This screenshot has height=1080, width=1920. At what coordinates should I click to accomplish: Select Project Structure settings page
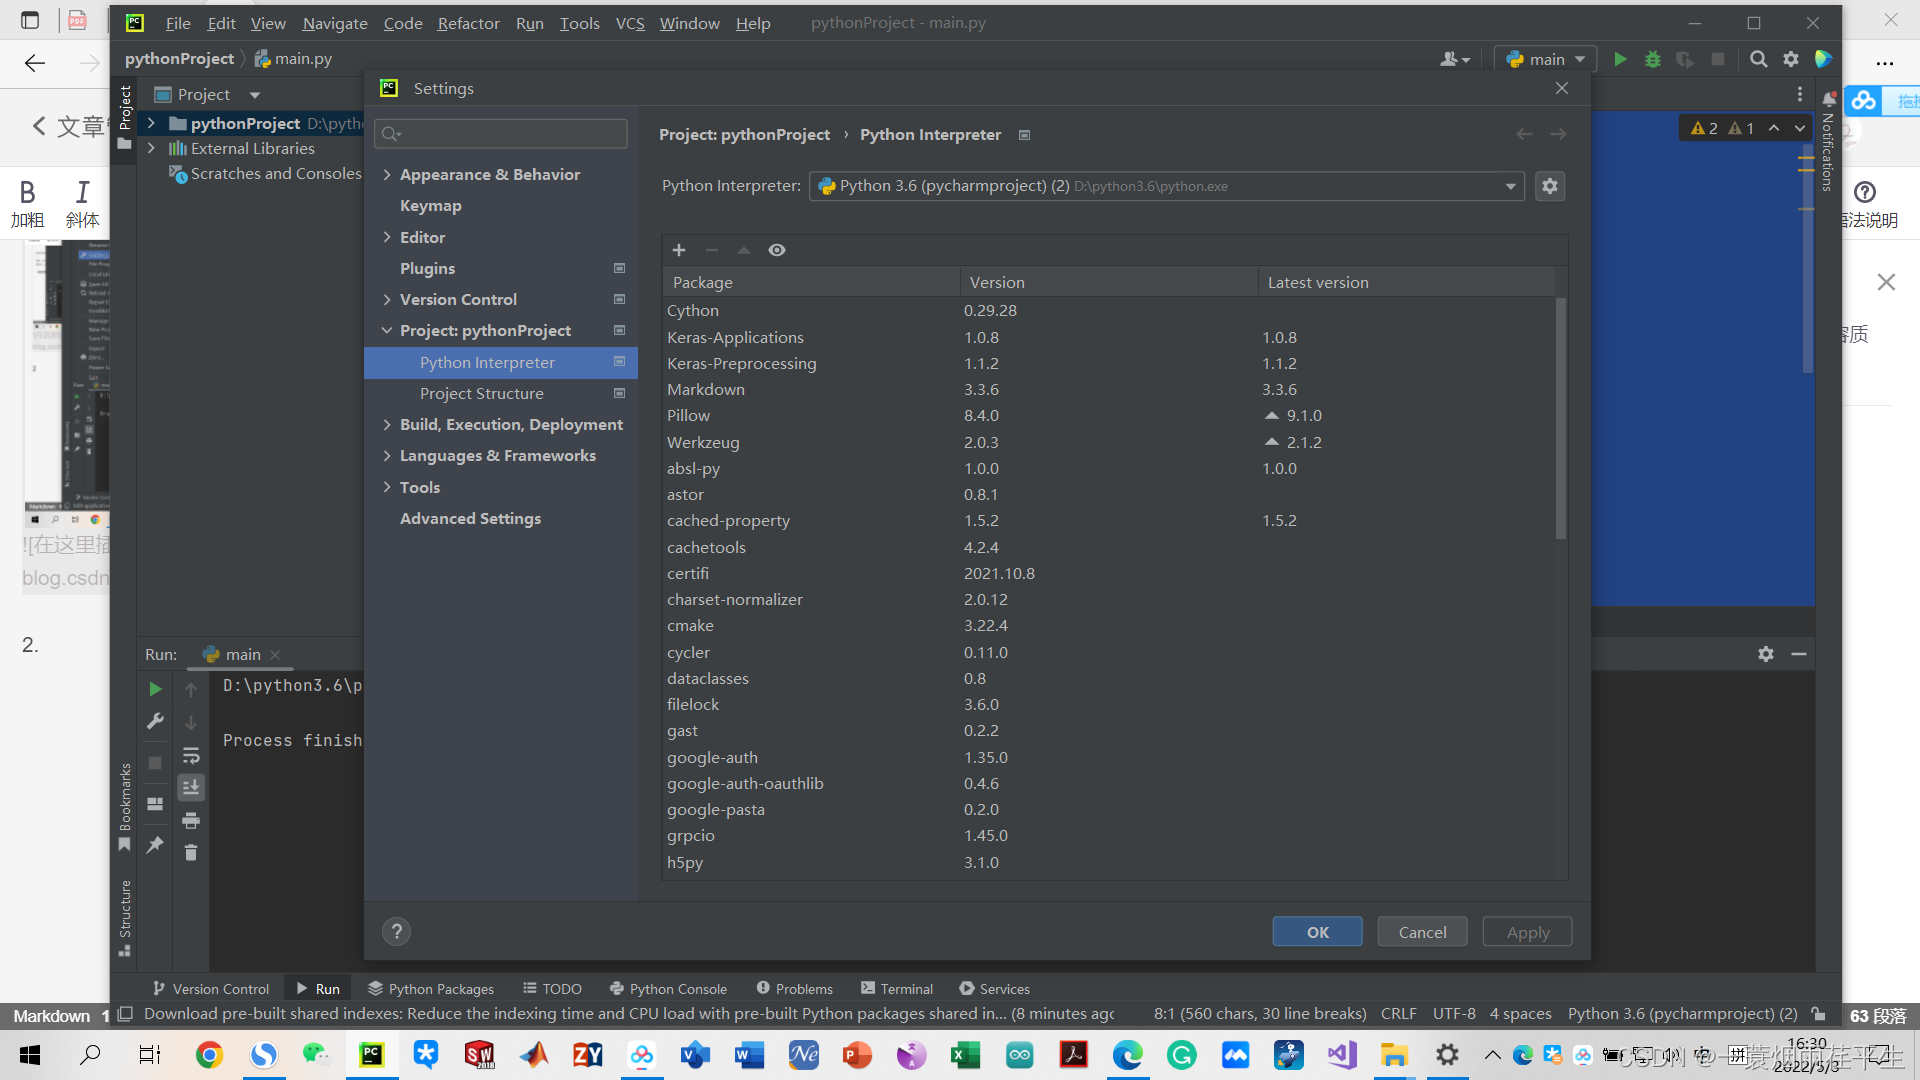[481, 394]
